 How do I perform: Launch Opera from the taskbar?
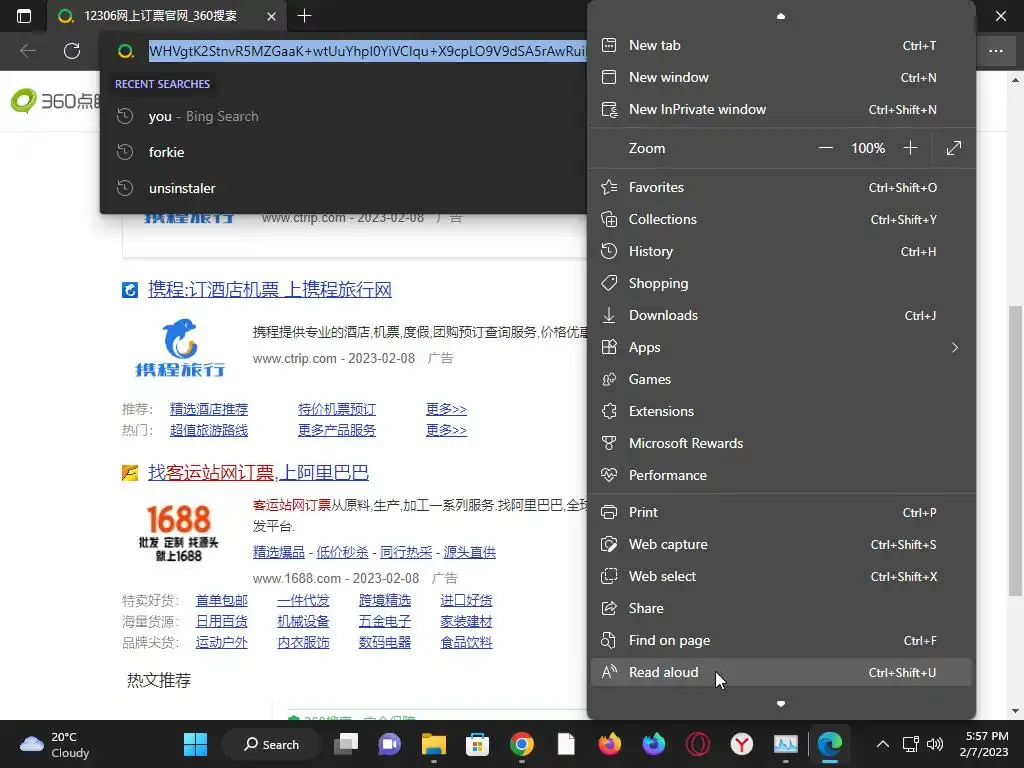pos(697,744)
